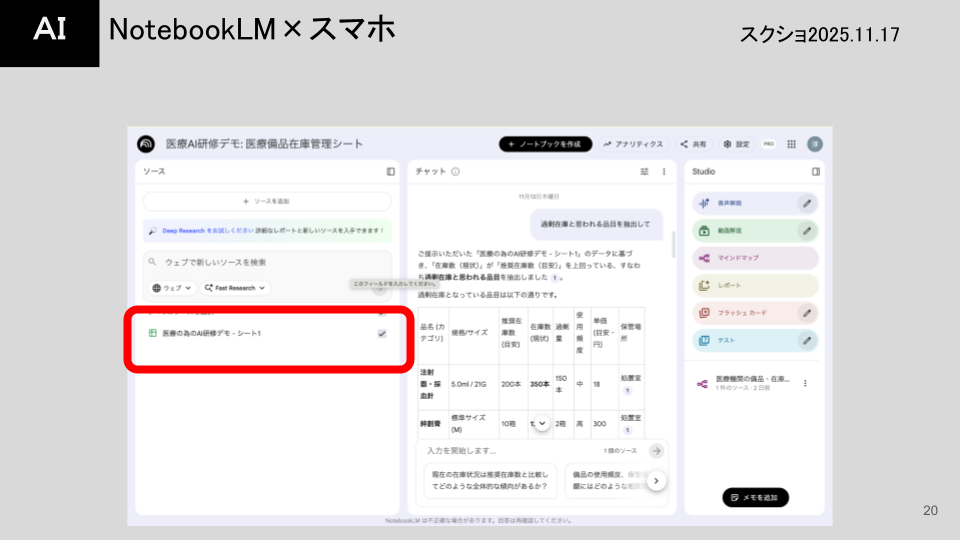Collapse the Studio panel icon
Viewport: 960px width, 540px height.
[x=816, y=172]
